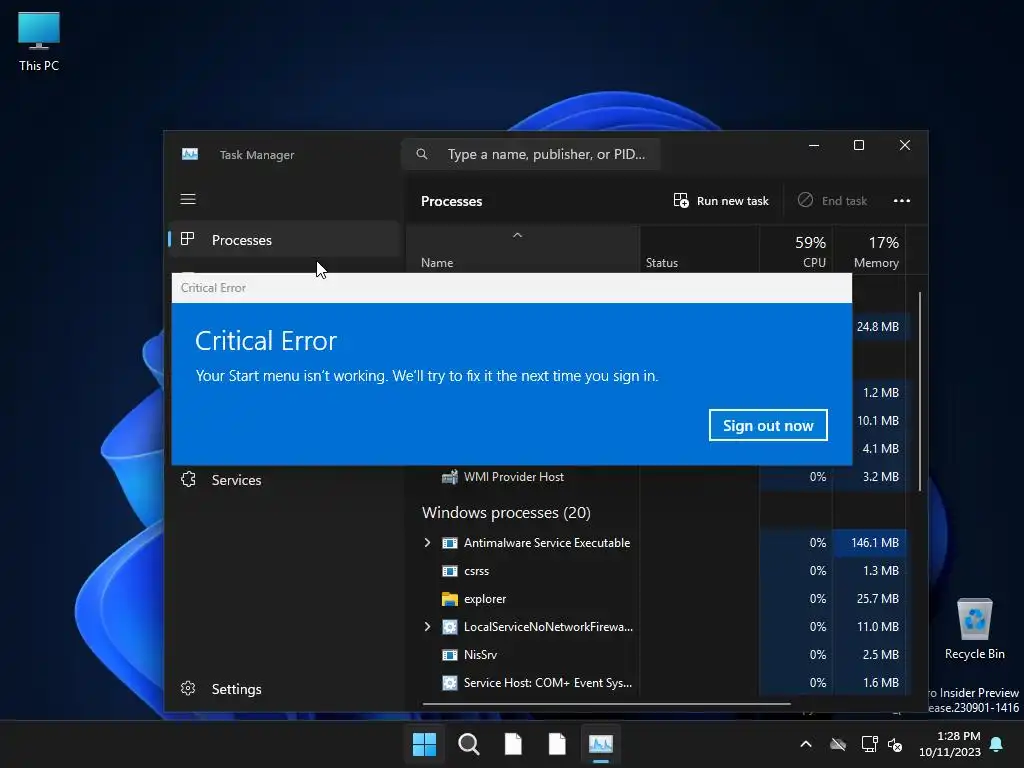Click the 24.8 MB memory value

tap(877, 327)
